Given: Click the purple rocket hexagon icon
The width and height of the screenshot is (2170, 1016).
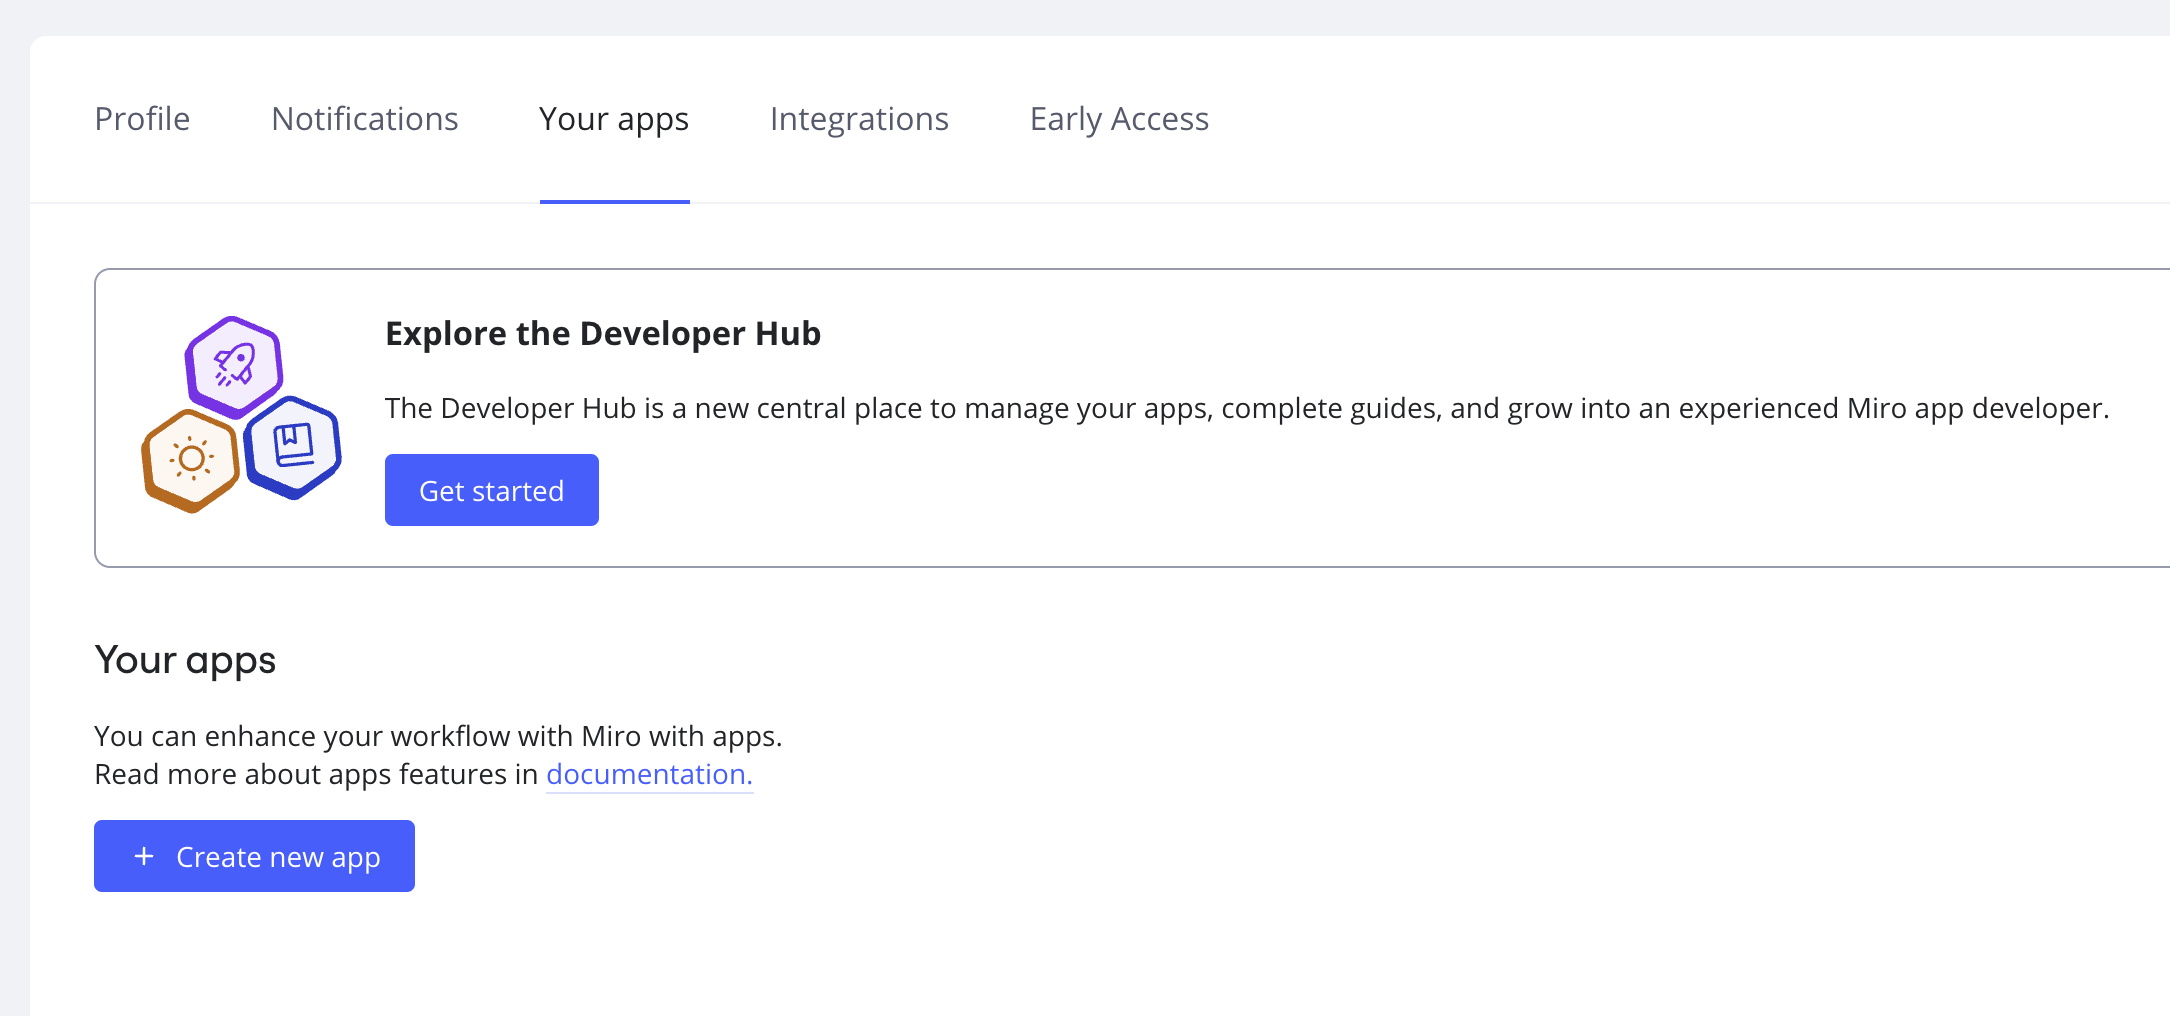Looking at the screenshot, I should (x=234, y=366).
